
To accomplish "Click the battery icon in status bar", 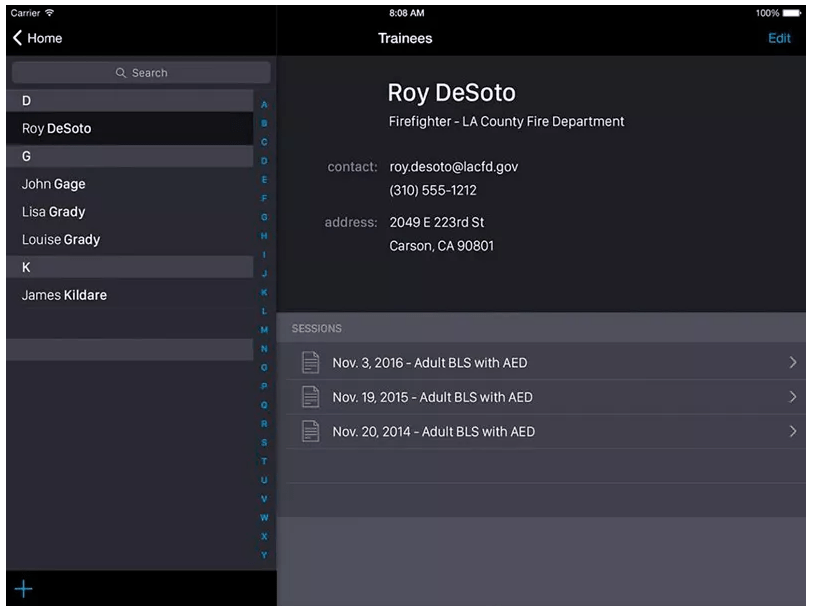I will tap(791, 13).
